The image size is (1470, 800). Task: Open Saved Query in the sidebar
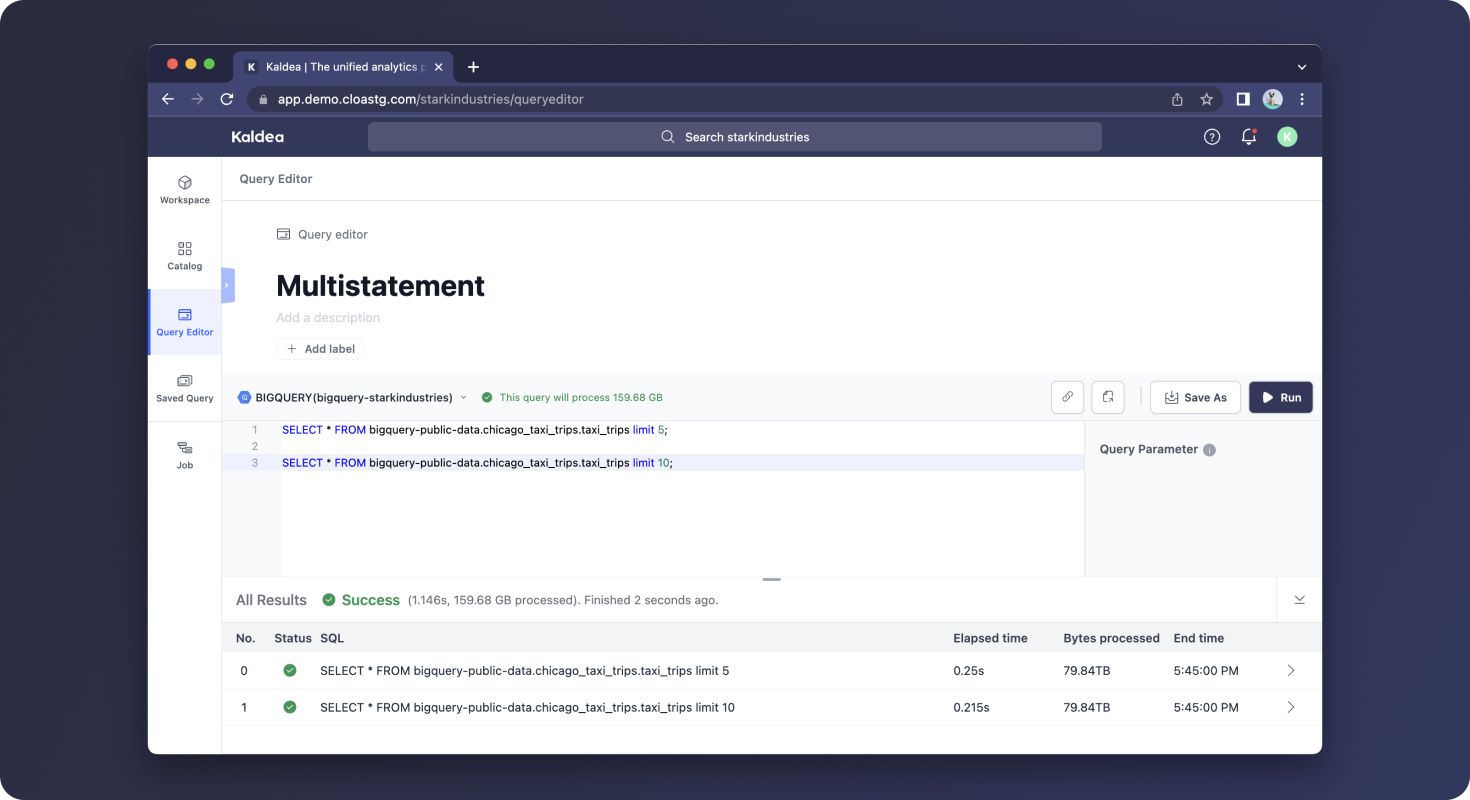pos(185,388)
